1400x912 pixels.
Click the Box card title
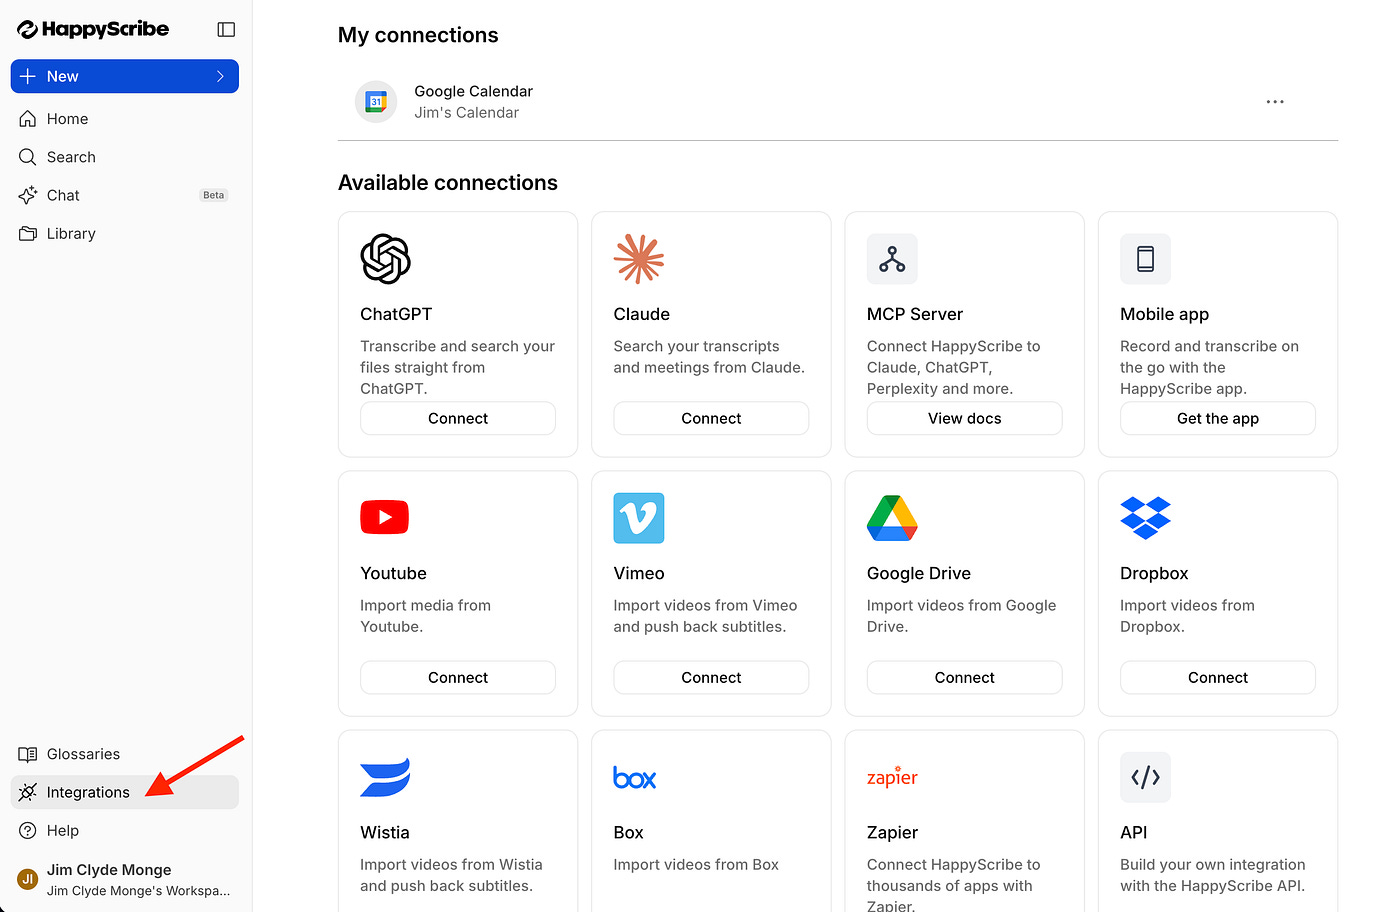point(628,832)
